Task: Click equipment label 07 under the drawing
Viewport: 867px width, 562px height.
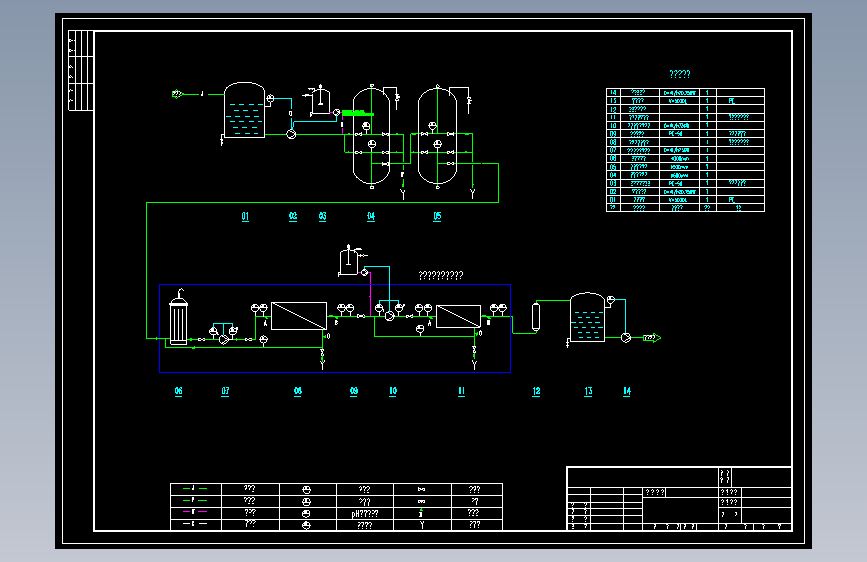Action: tap(225, 391)
